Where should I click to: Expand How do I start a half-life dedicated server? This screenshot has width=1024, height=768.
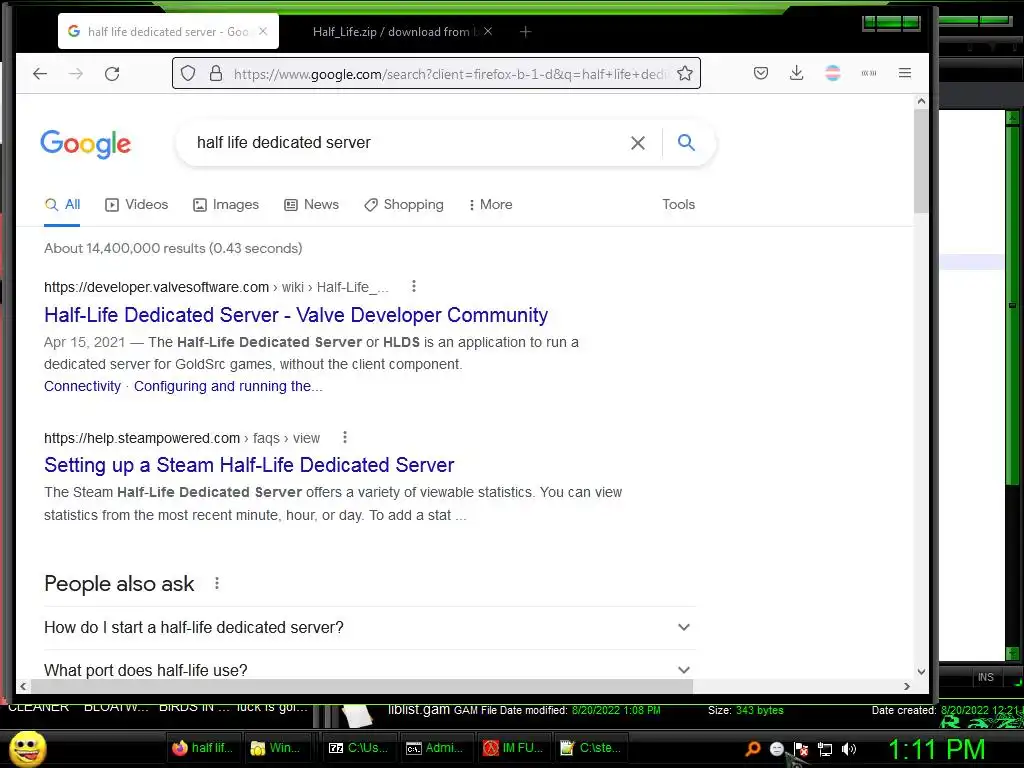(370, 628)
